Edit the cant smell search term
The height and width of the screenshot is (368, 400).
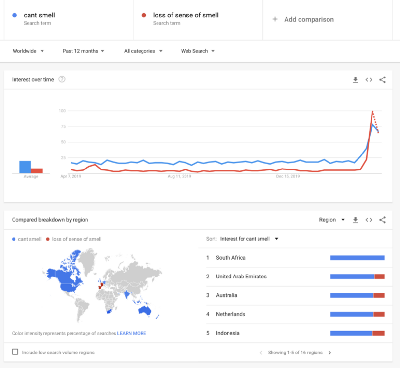pos(39,15)
